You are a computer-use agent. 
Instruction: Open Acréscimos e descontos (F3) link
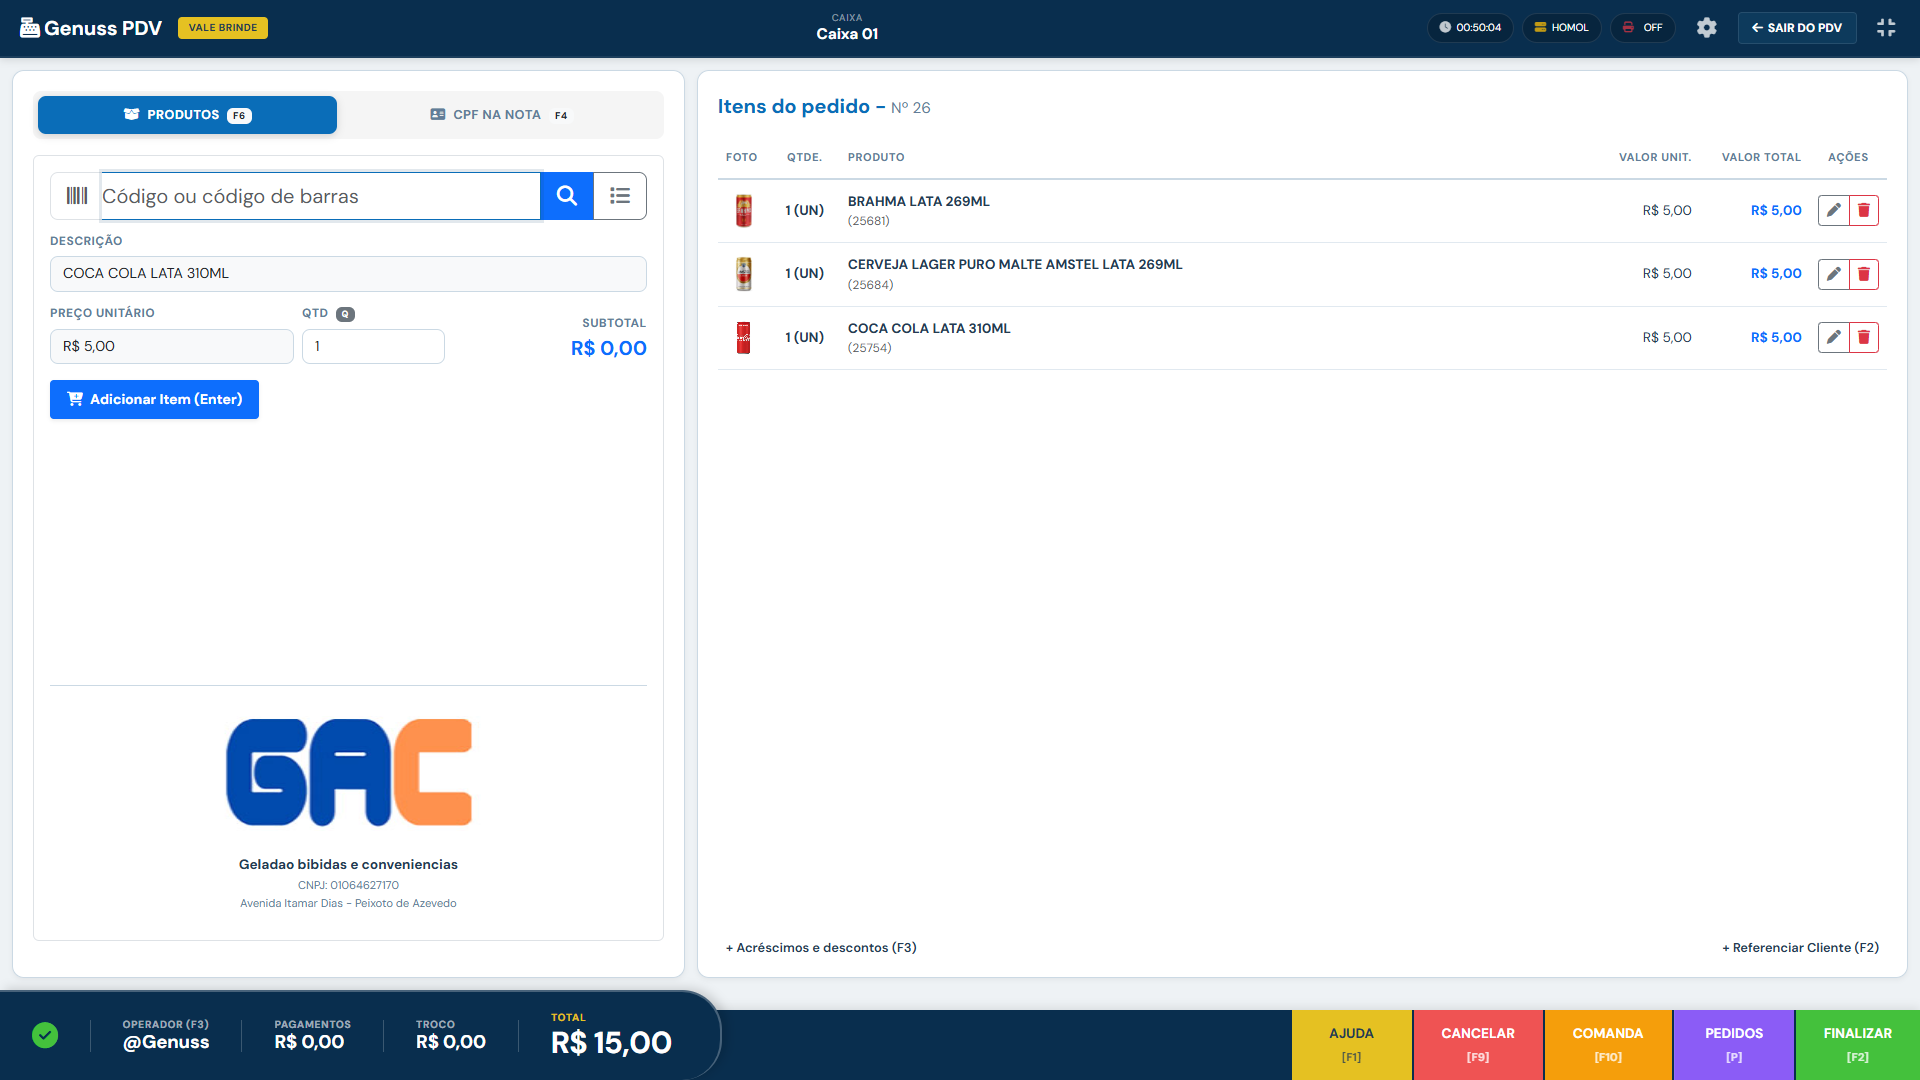[x=821, y=947]
